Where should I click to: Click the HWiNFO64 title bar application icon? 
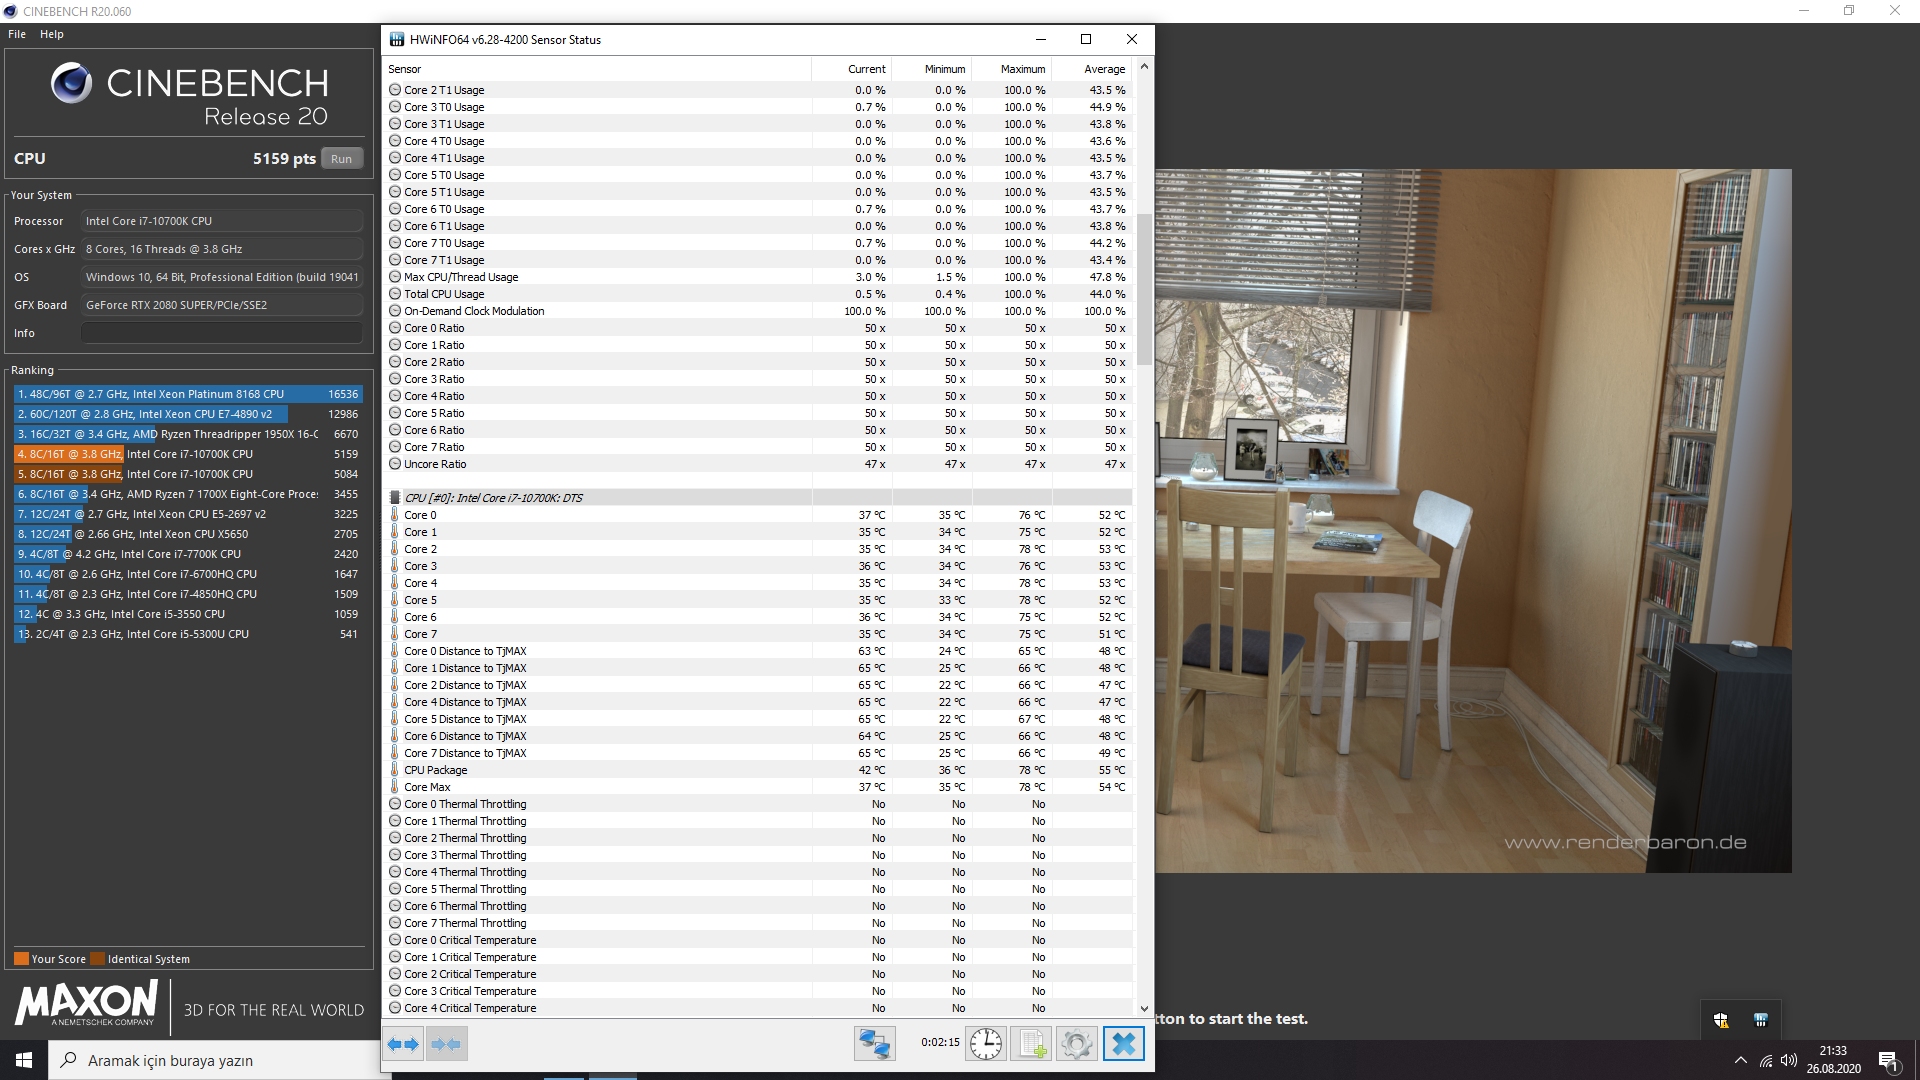[x=397, y=40]
